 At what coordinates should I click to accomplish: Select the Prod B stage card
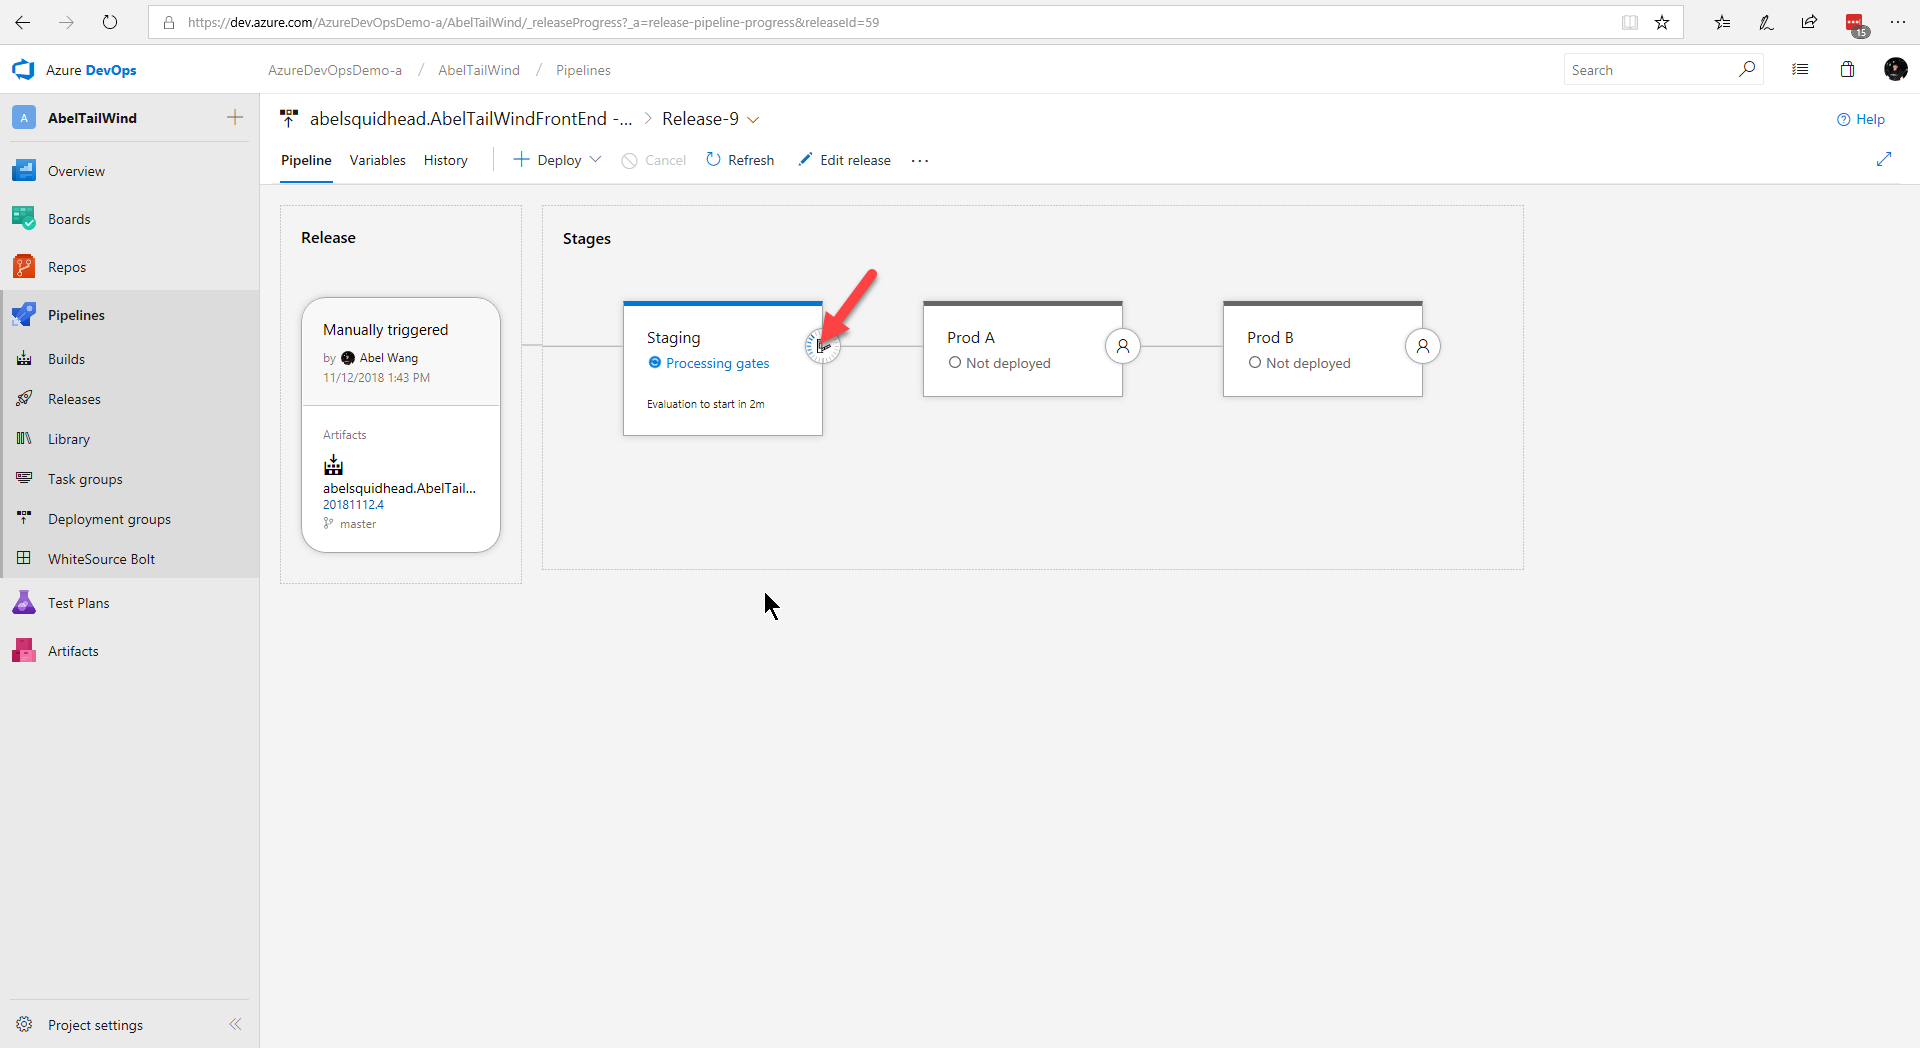pos(1322,349)
